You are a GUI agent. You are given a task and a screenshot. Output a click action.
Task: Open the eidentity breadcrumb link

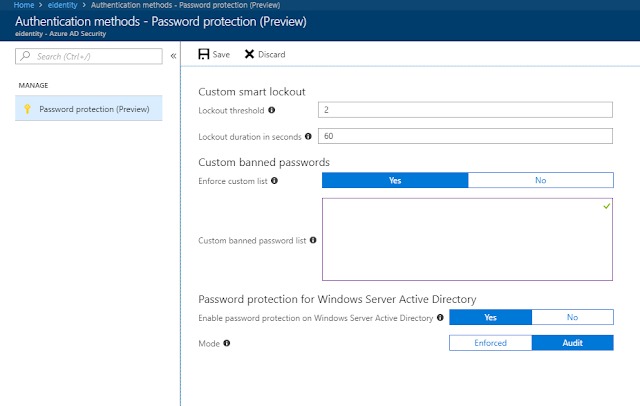pos(62,5)
